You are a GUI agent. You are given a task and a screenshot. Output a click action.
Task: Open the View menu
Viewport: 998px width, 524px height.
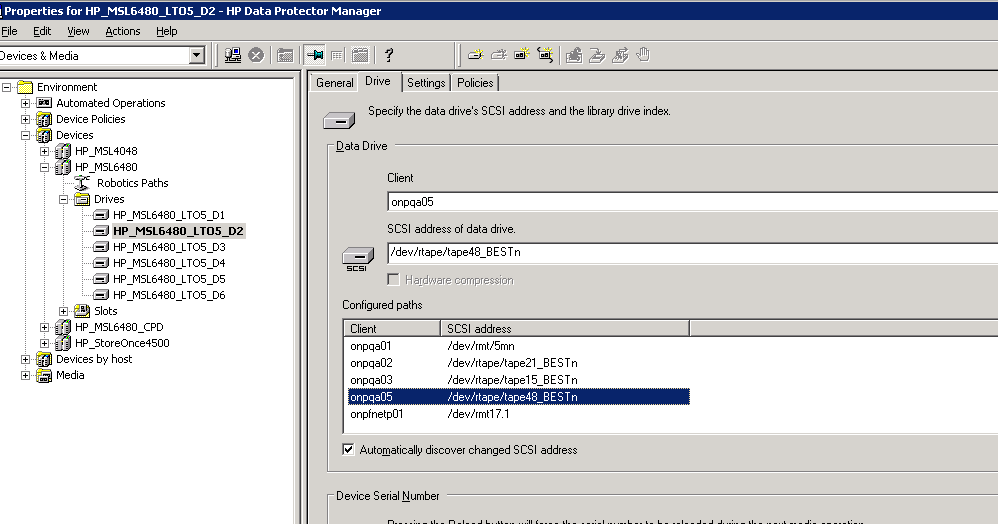click(78, 31)
